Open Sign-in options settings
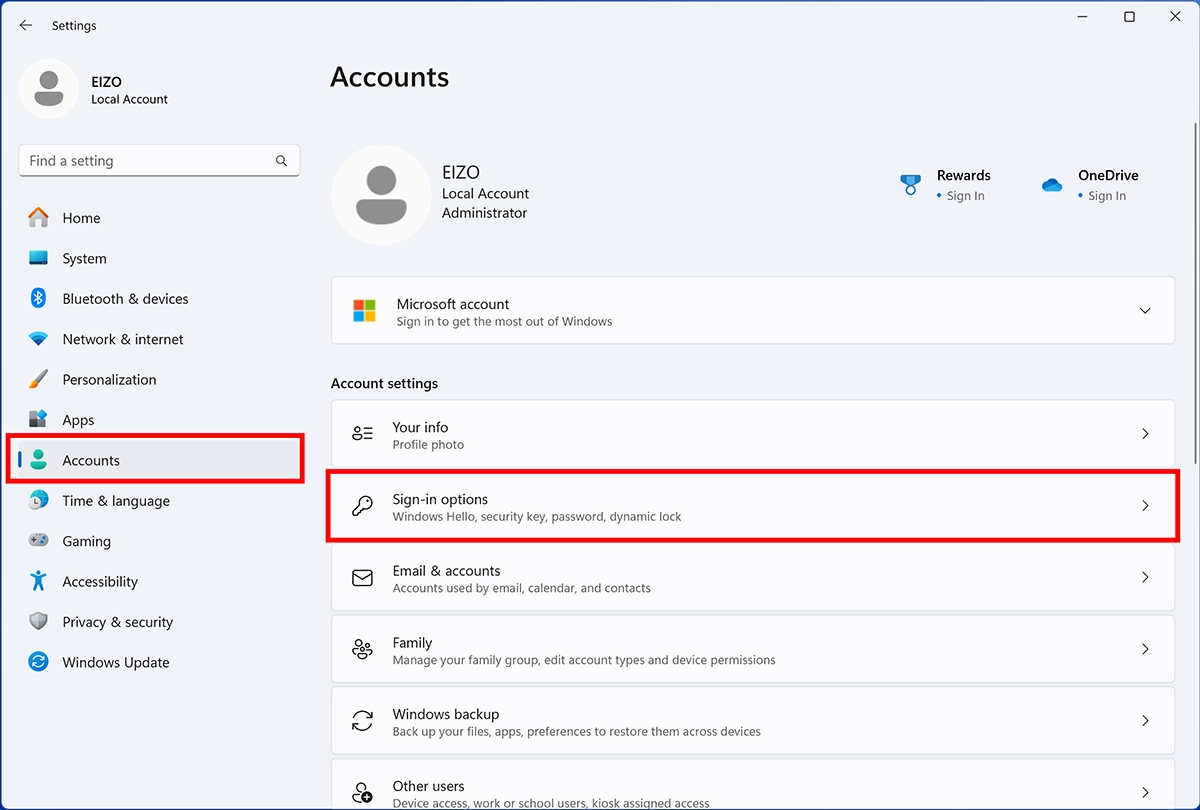 (753, 506)
